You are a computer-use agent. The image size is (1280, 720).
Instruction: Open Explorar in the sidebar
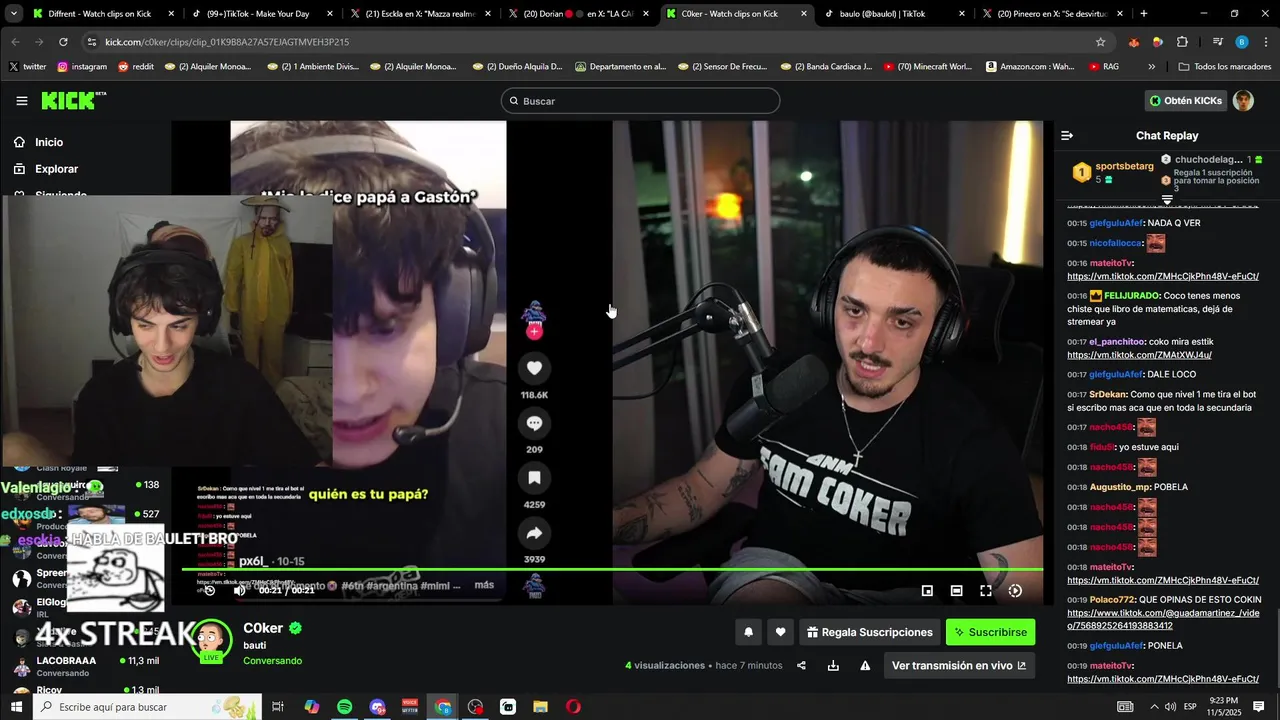(56, 169)
